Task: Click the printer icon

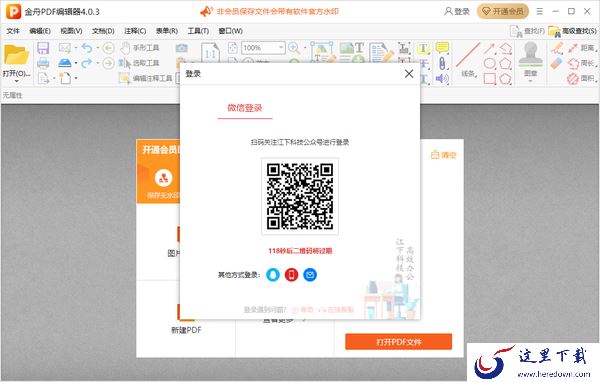Action: point(43,63)
